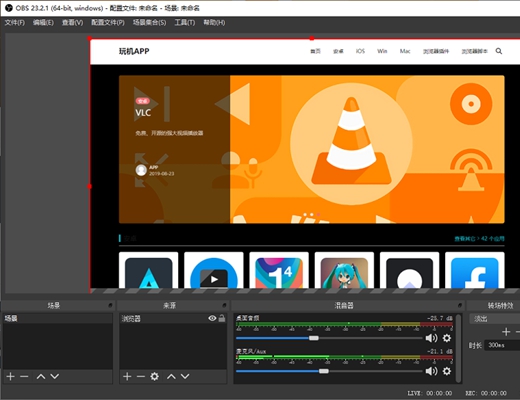Mute the 桌面音频 speaker icon
520x400 pixels.
click(431, 338)
